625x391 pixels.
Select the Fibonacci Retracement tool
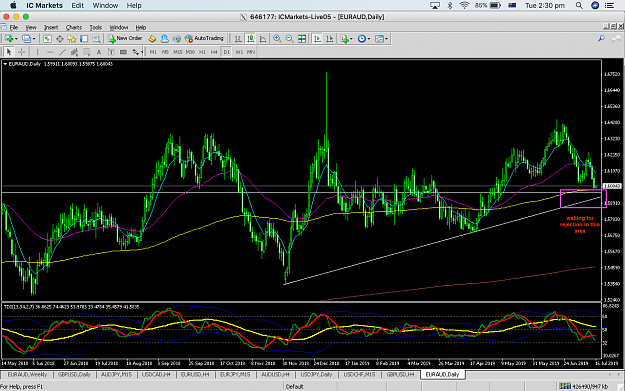click(x=86, y=52)
